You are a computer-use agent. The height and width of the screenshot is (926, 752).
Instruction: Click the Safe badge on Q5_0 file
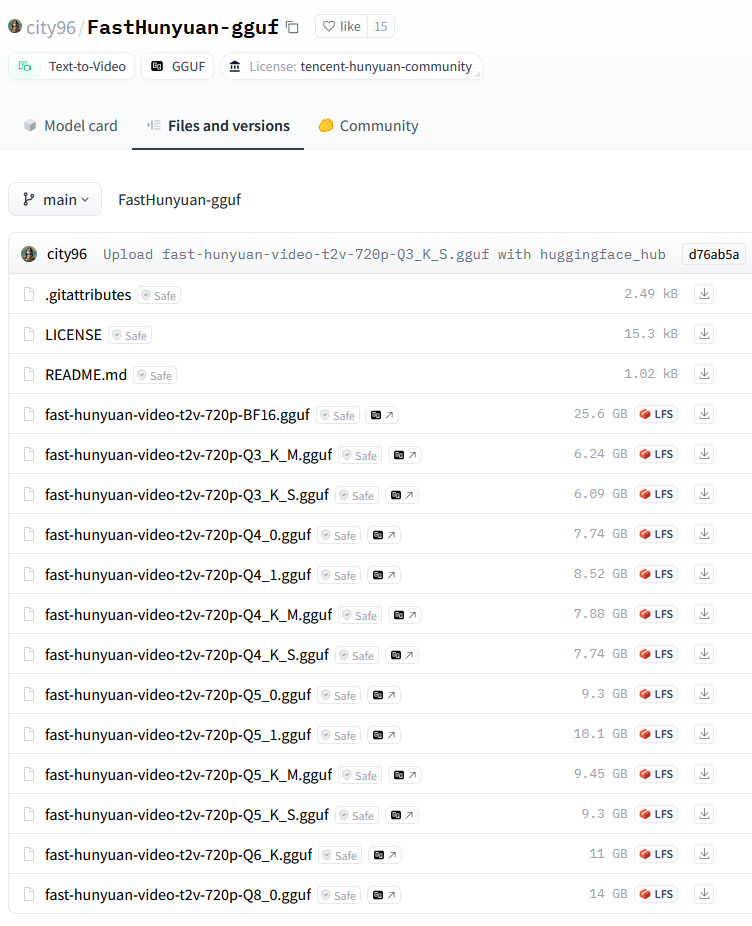(339, 696)
